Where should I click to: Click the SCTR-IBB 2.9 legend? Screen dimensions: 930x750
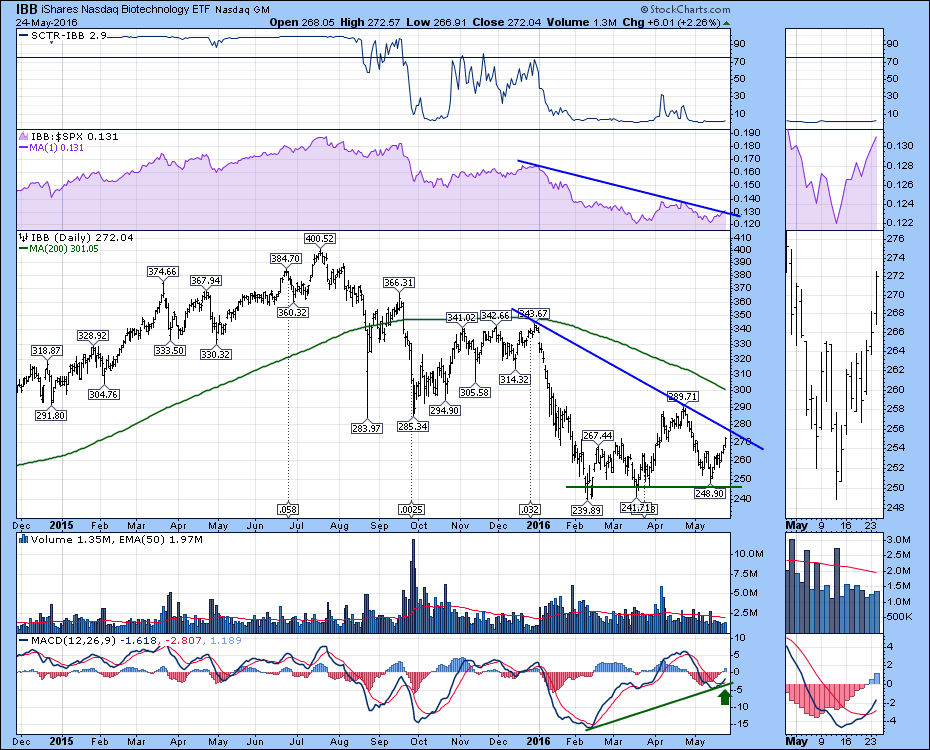[62, 36]
